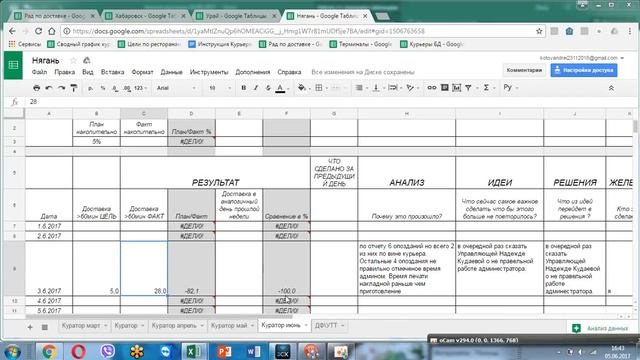640x360 pixels.
Task: Open the Правка menu
Action: pos(64,72)
